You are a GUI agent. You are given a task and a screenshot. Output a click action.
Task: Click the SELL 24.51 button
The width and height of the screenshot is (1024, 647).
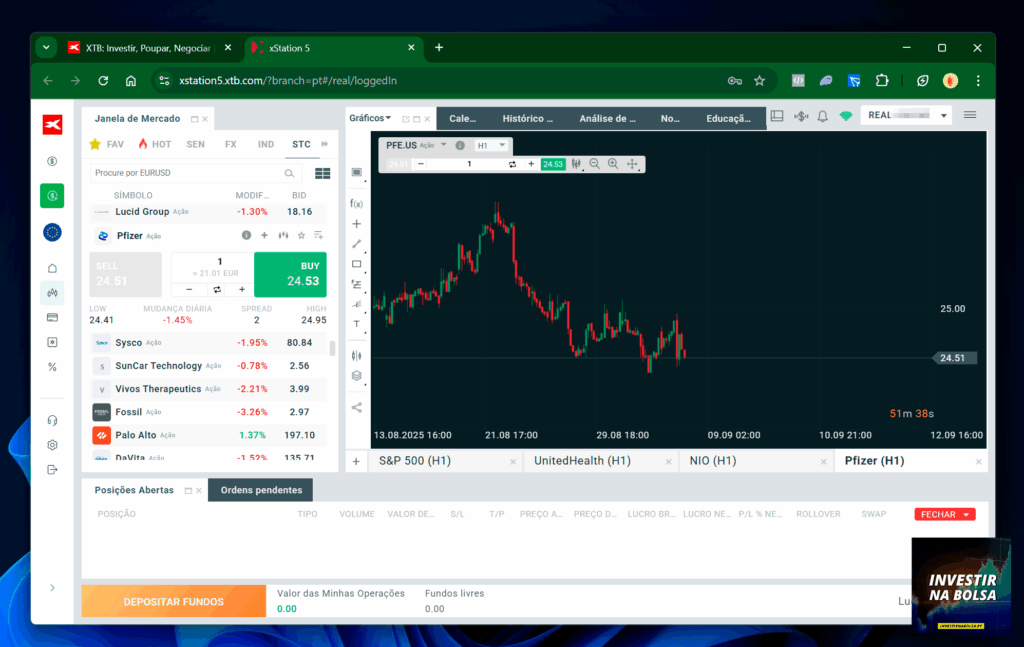tap(125, 274)
